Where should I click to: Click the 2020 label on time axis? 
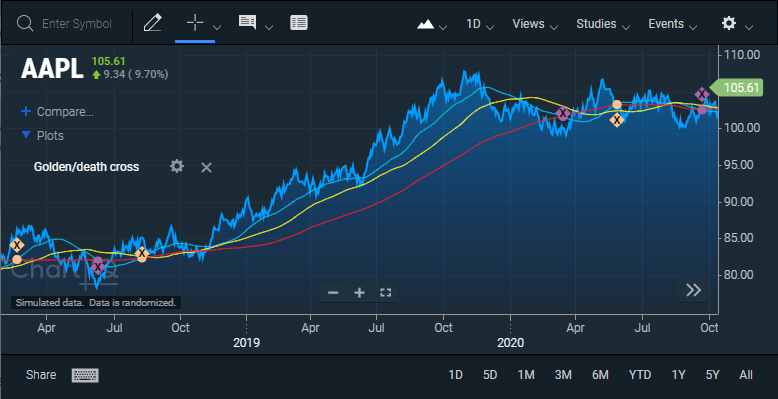coord(511,342)
